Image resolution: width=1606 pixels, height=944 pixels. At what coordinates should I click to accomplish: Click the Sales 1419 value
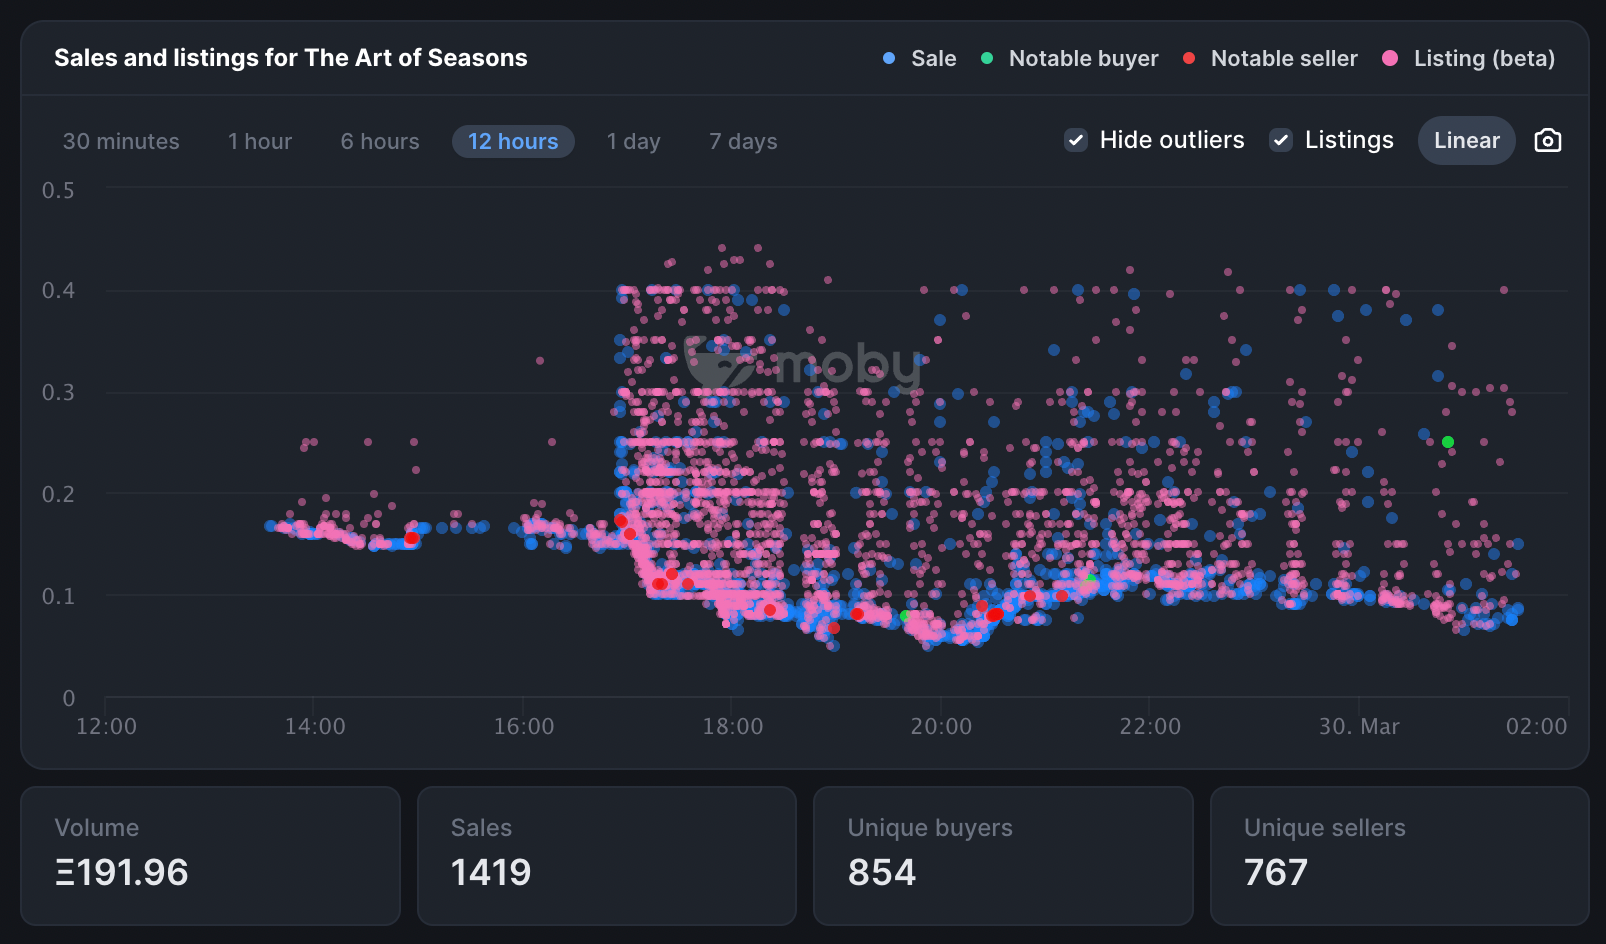coord(491,872)
